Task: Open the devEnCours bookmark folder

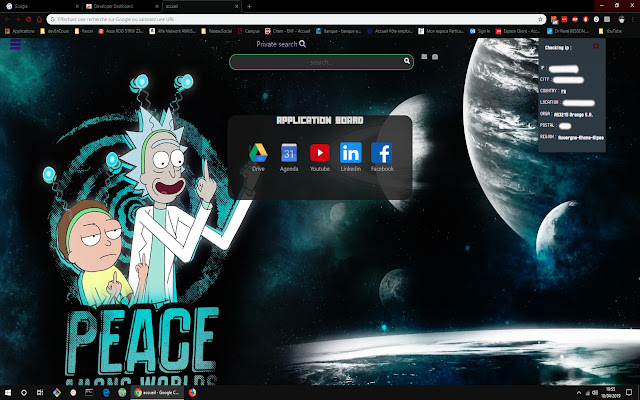Action: pos(54,31)
